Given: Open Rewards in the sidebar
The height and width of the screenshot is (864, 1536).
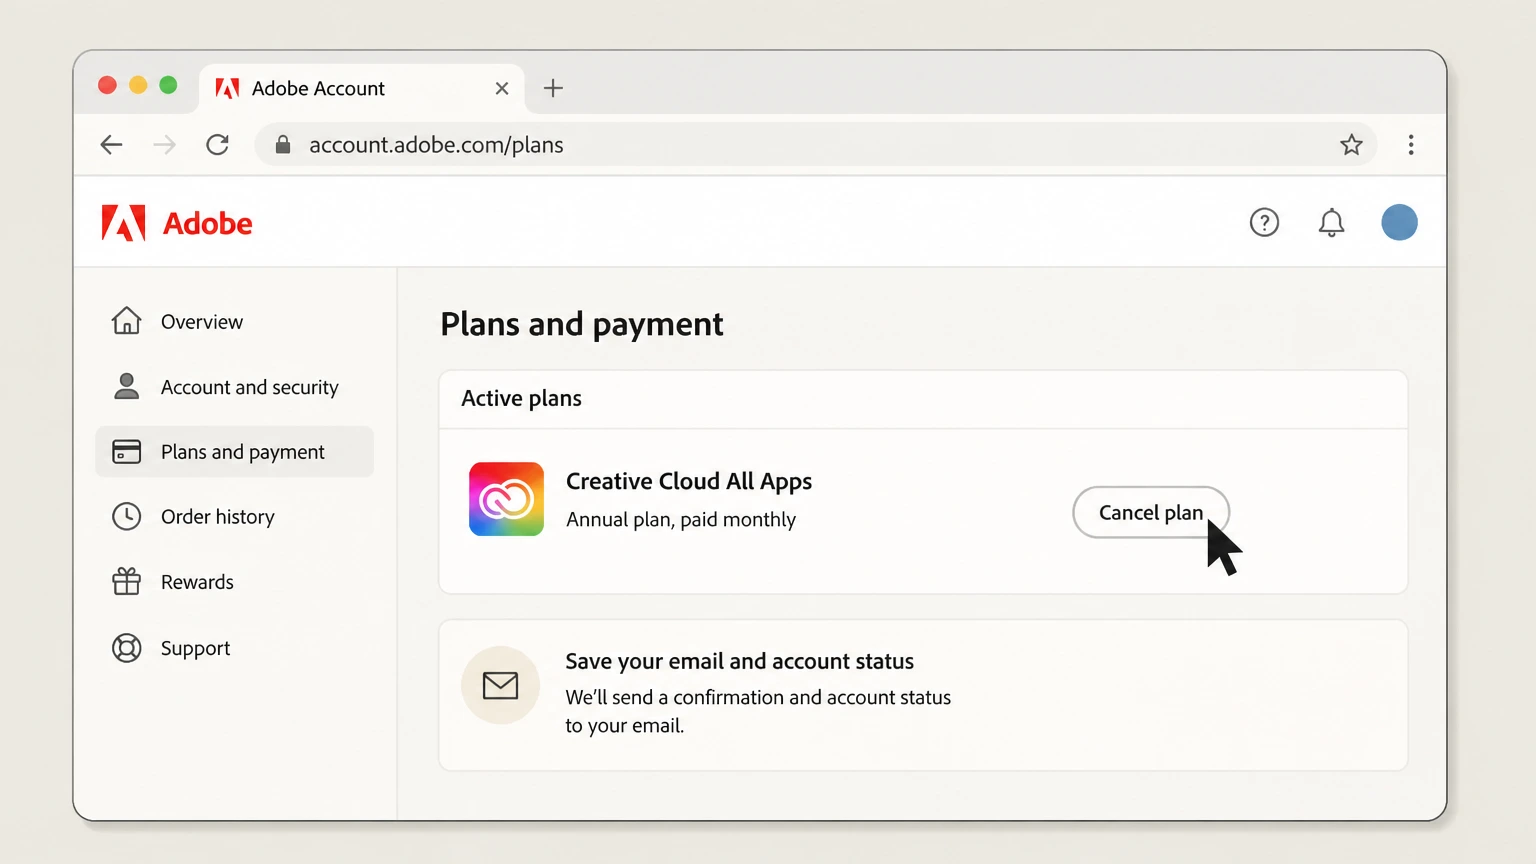Looking at the screenshot, I should (x=234, y=581).
